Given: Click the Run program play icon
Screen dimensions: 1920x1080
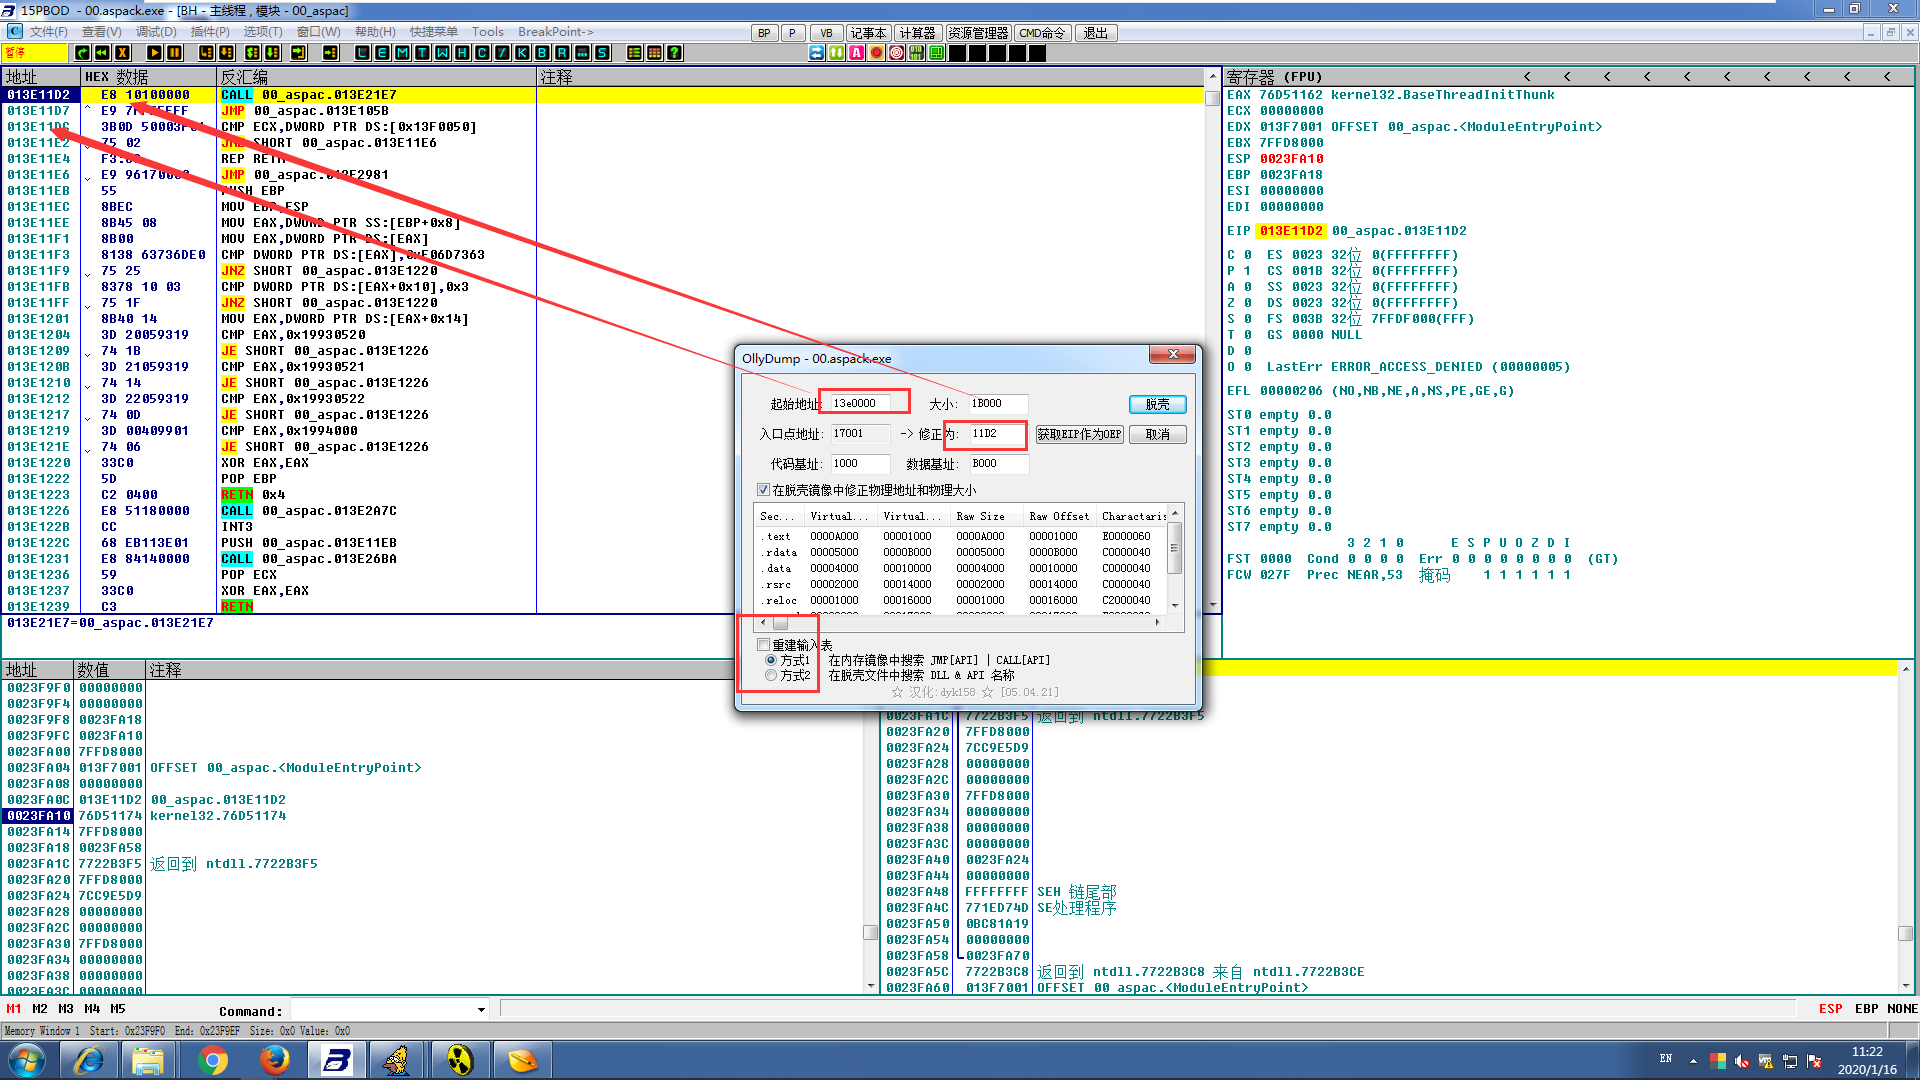Looking at the screenshot, I should point(154,53).
